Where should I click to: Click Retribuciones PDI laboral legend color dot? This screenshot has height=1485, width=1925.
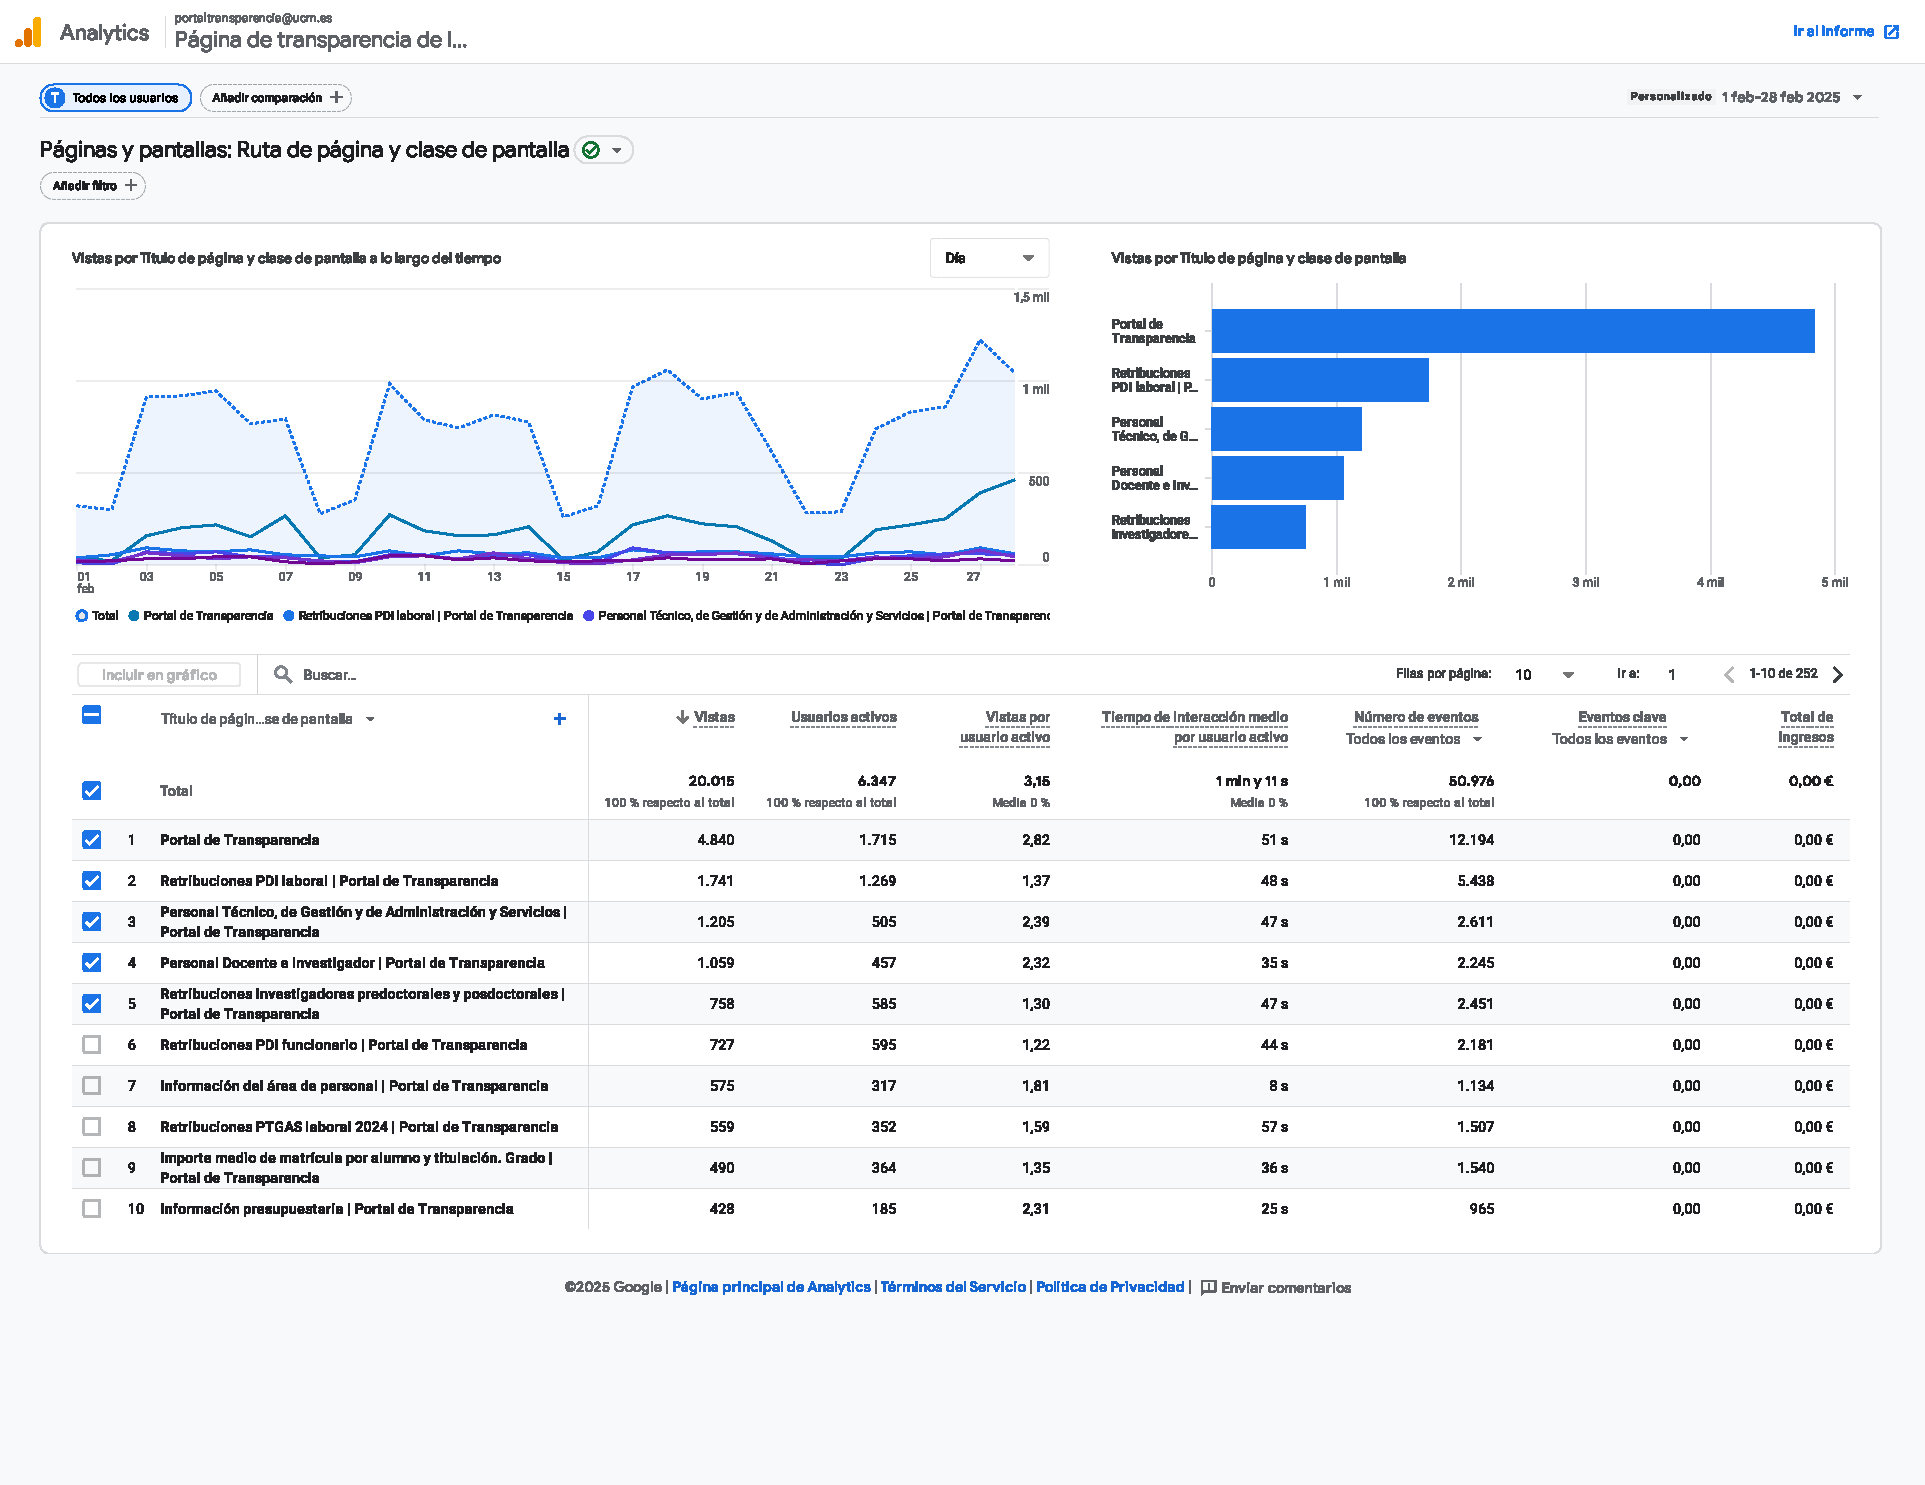(x=288, y=616)
